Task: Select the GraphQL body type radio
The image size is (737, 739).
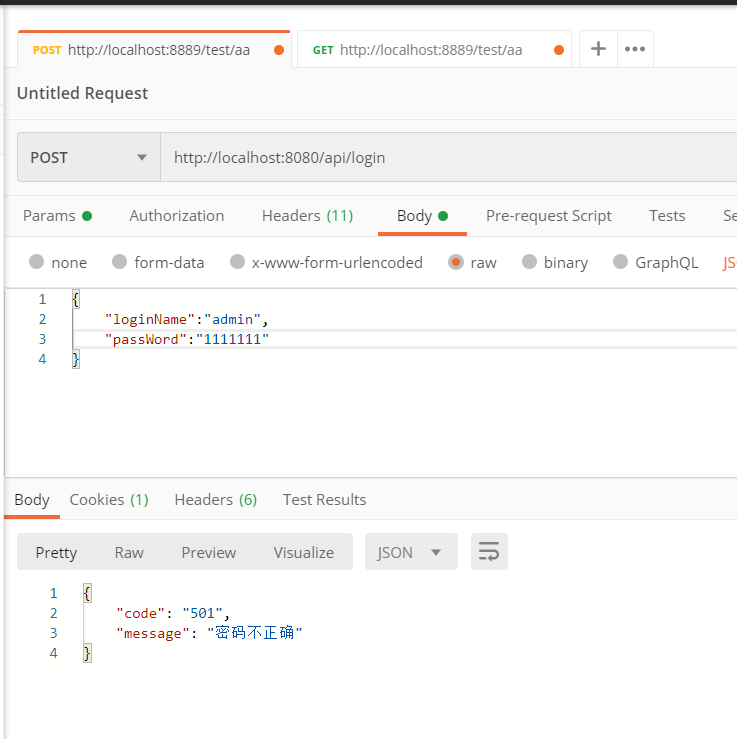Action: click(x=620, y=262)
